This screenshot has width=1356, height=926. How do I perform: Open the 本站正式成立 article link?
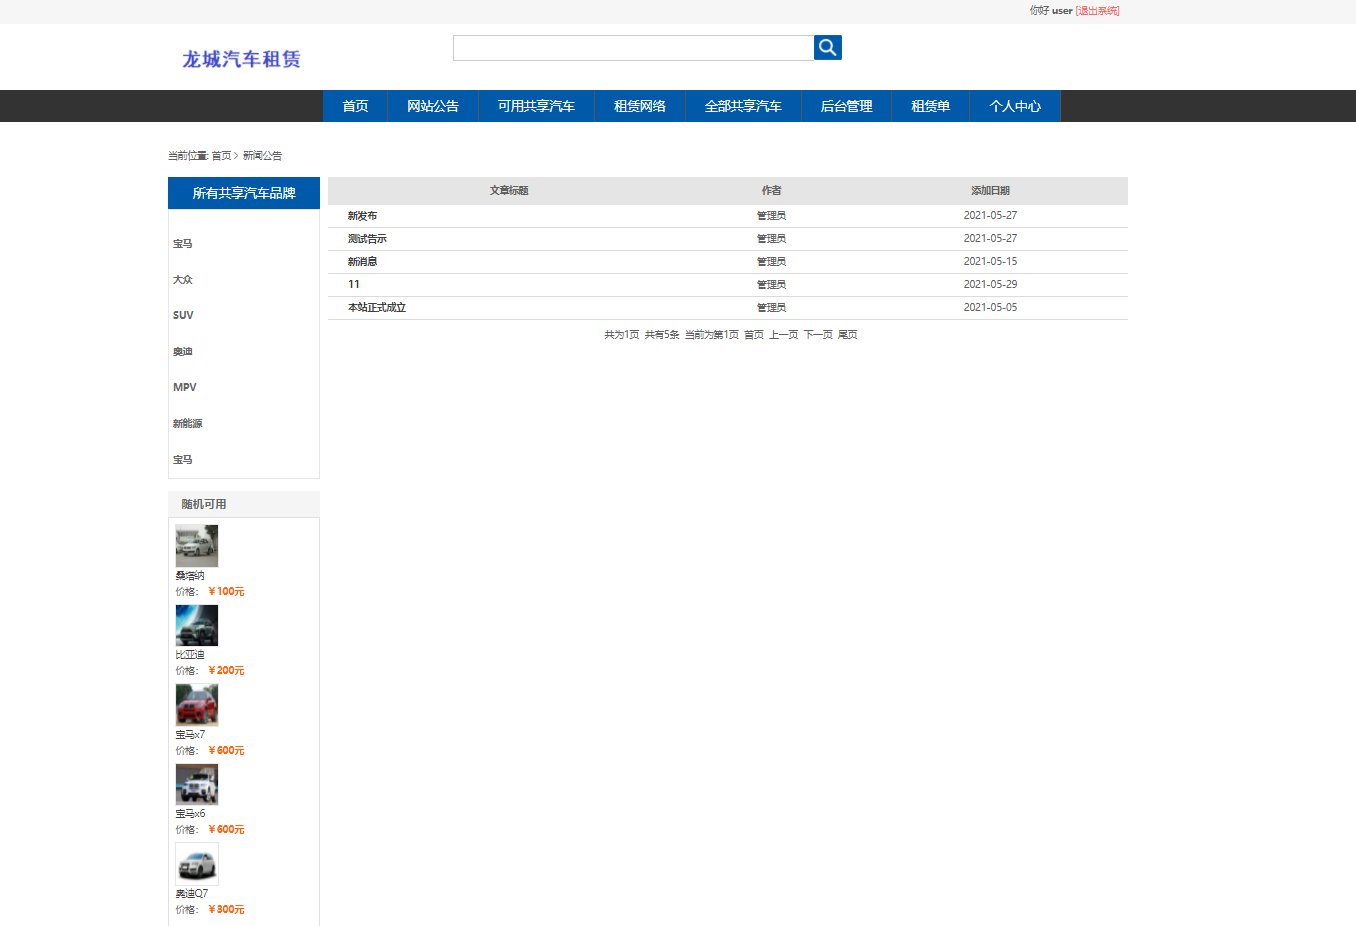click(x=376, y=308)
